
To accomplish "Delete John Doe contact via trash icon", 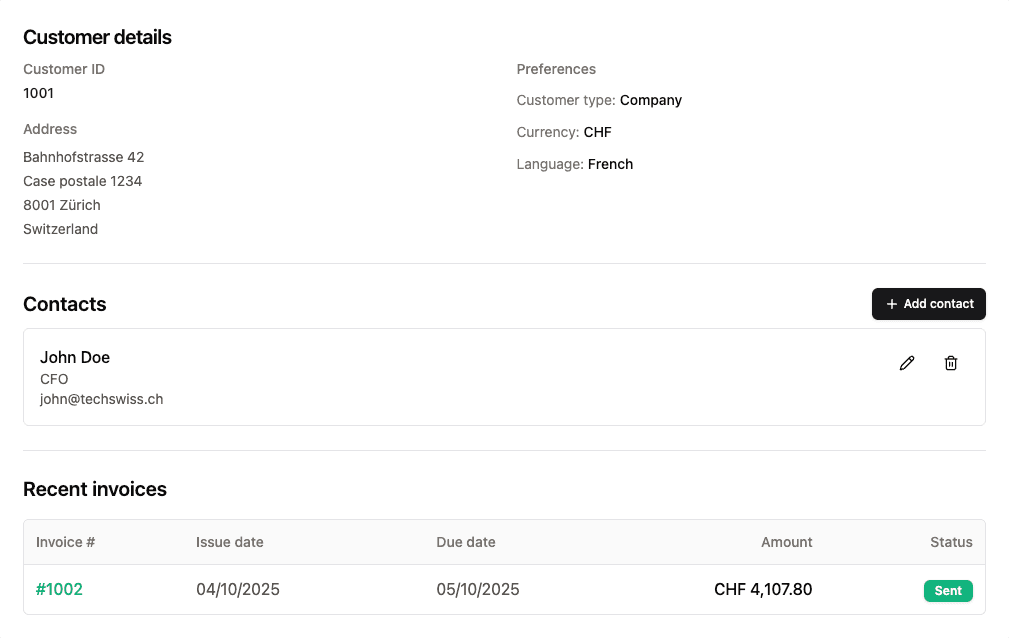I will coord(951,363).
